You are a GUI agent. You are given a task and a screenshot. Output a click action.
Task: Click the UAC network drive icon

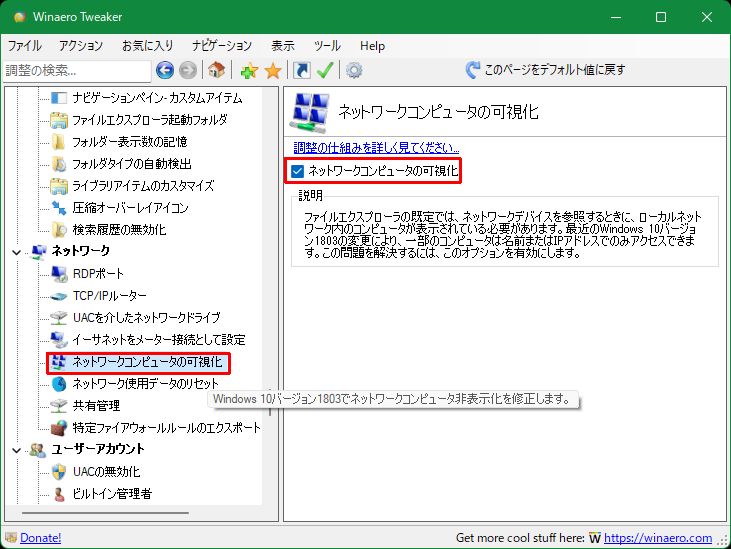[x=59, y=318]
